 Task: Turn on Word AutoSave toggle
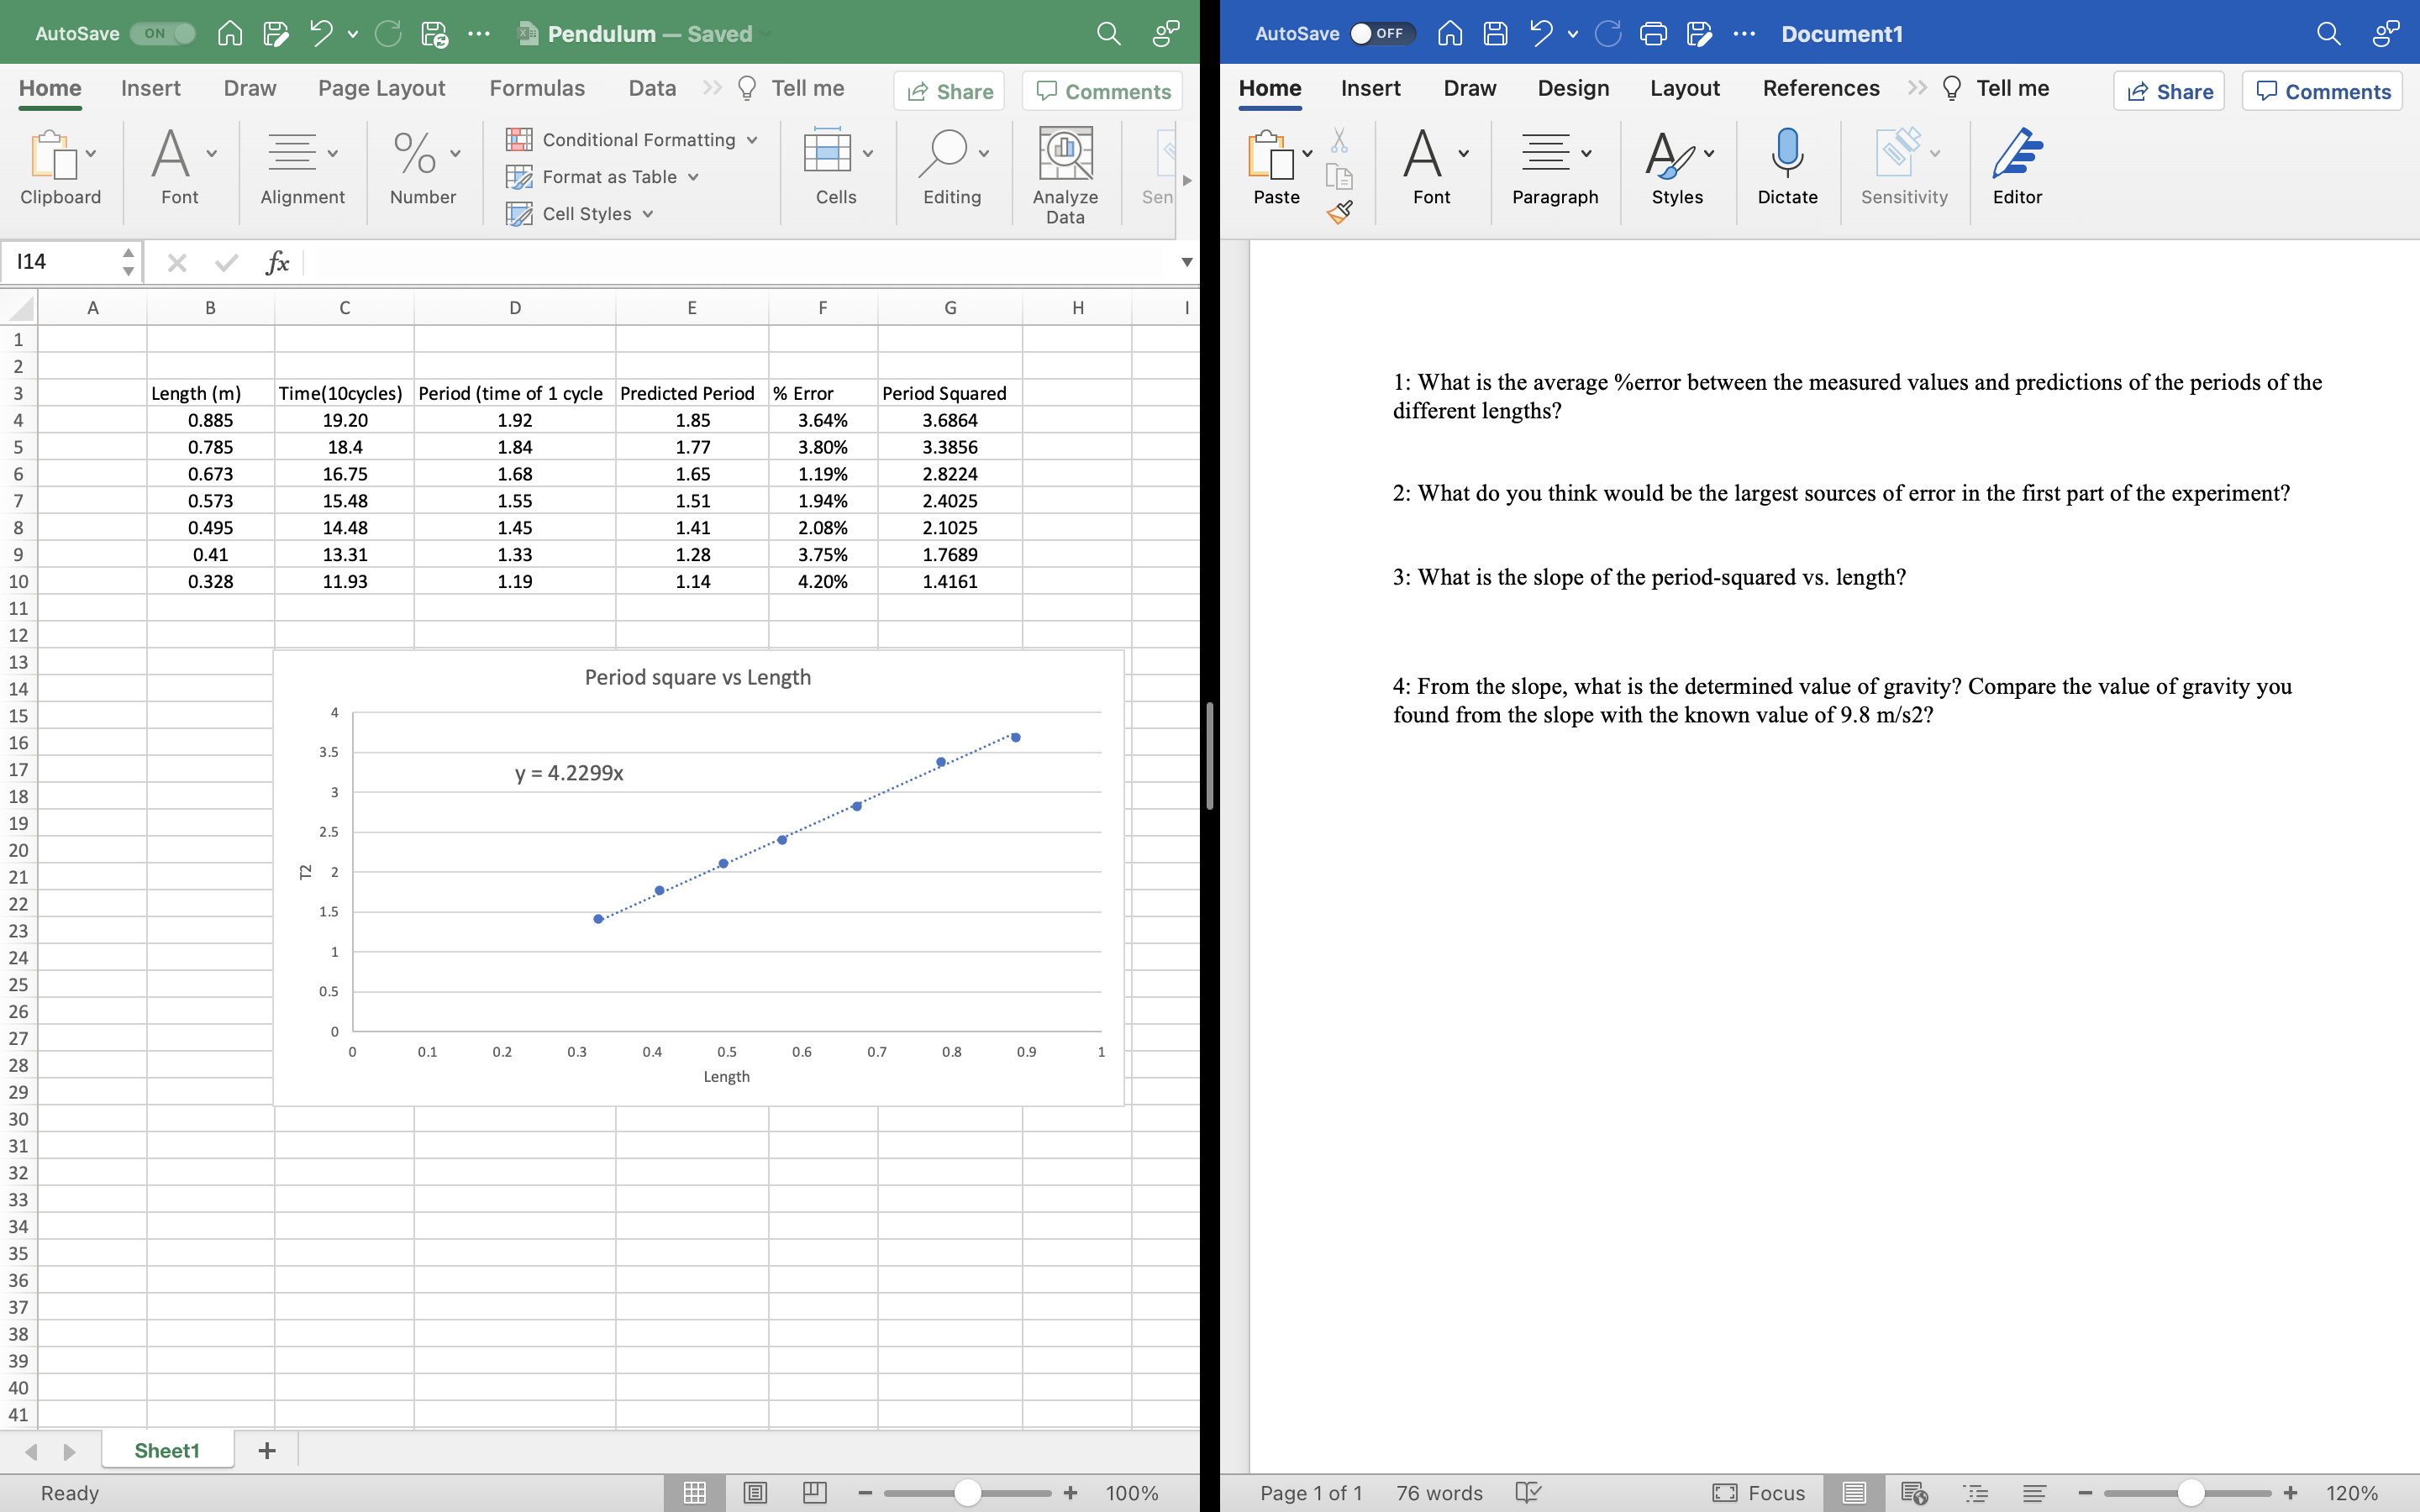pyautogui.click(x=1381, y=34)
